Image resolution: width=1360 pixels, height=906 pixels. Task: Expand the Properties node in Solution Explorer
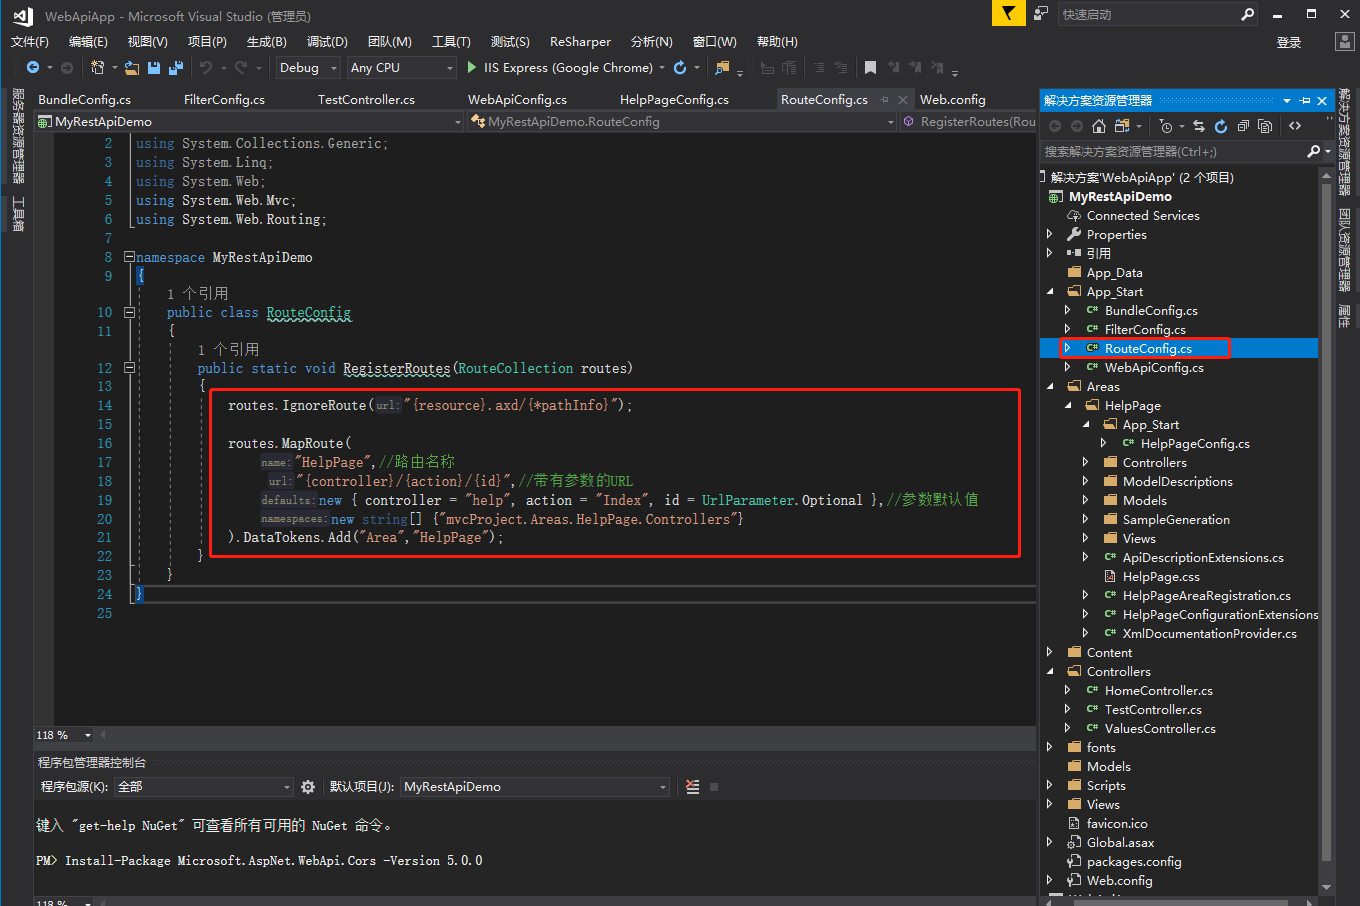point(1049,234)
